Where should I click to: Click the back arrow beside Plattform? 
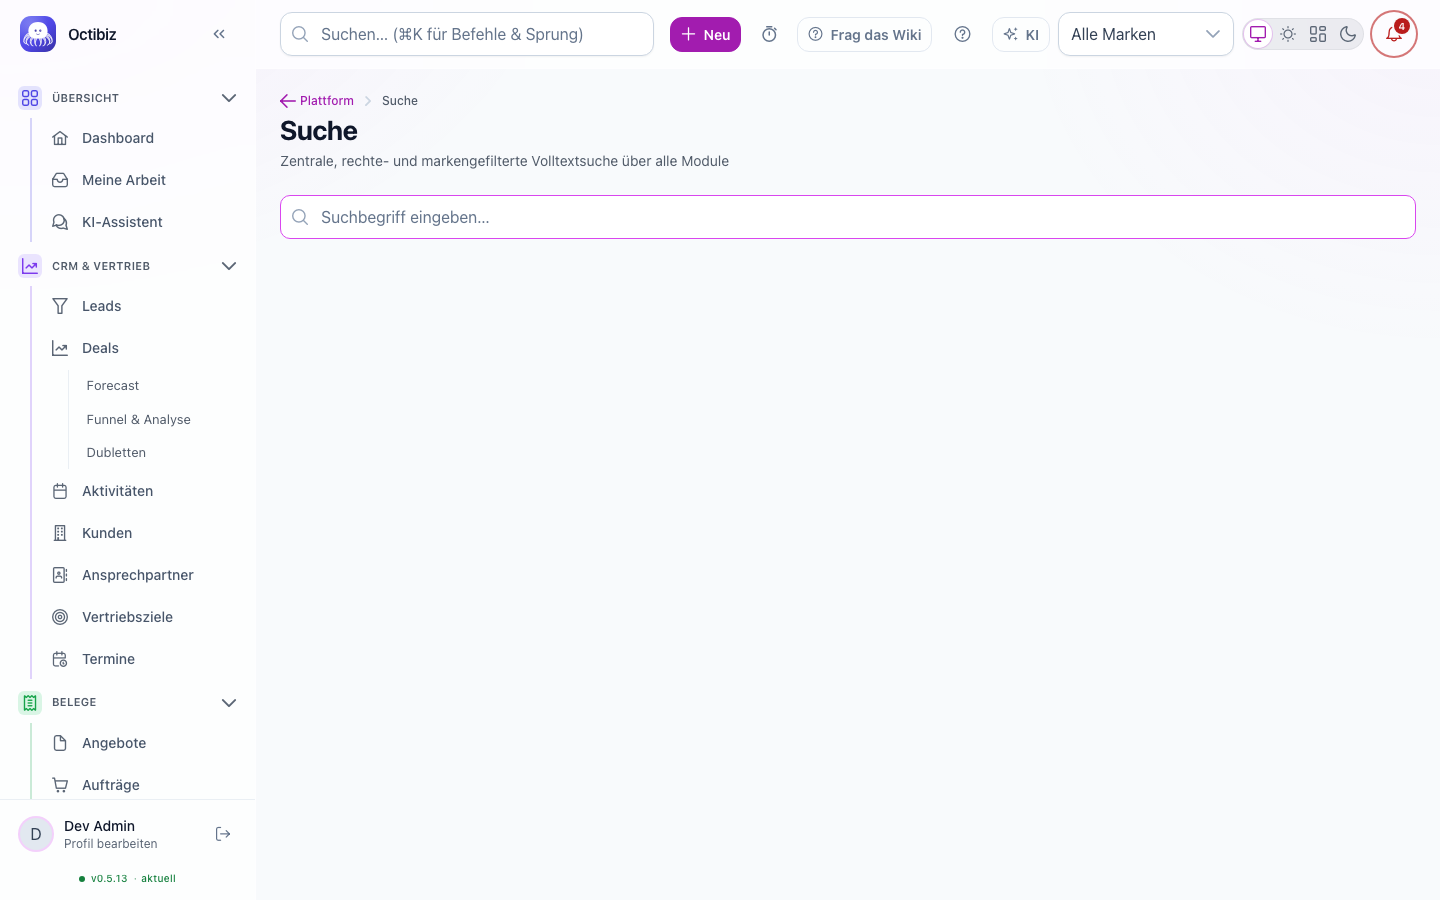288,101
